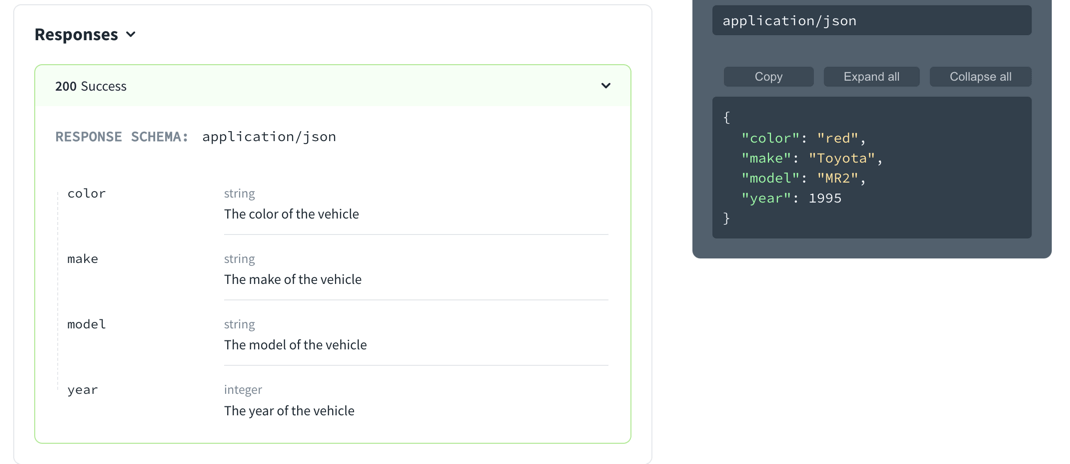Click the Collapse all button

[981, 76]
